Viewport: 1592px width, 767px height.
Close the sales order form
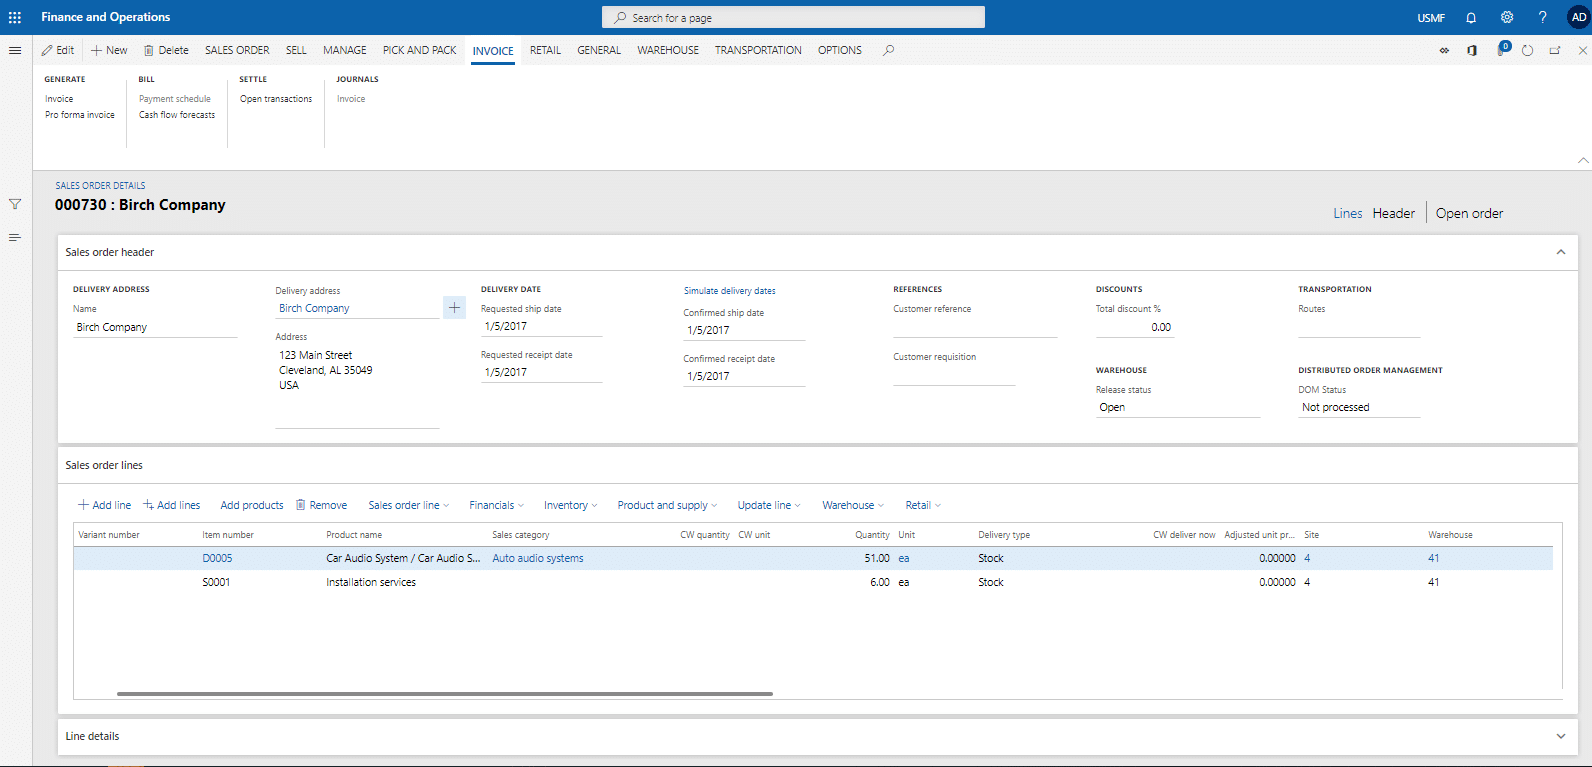click(1583, 50)
